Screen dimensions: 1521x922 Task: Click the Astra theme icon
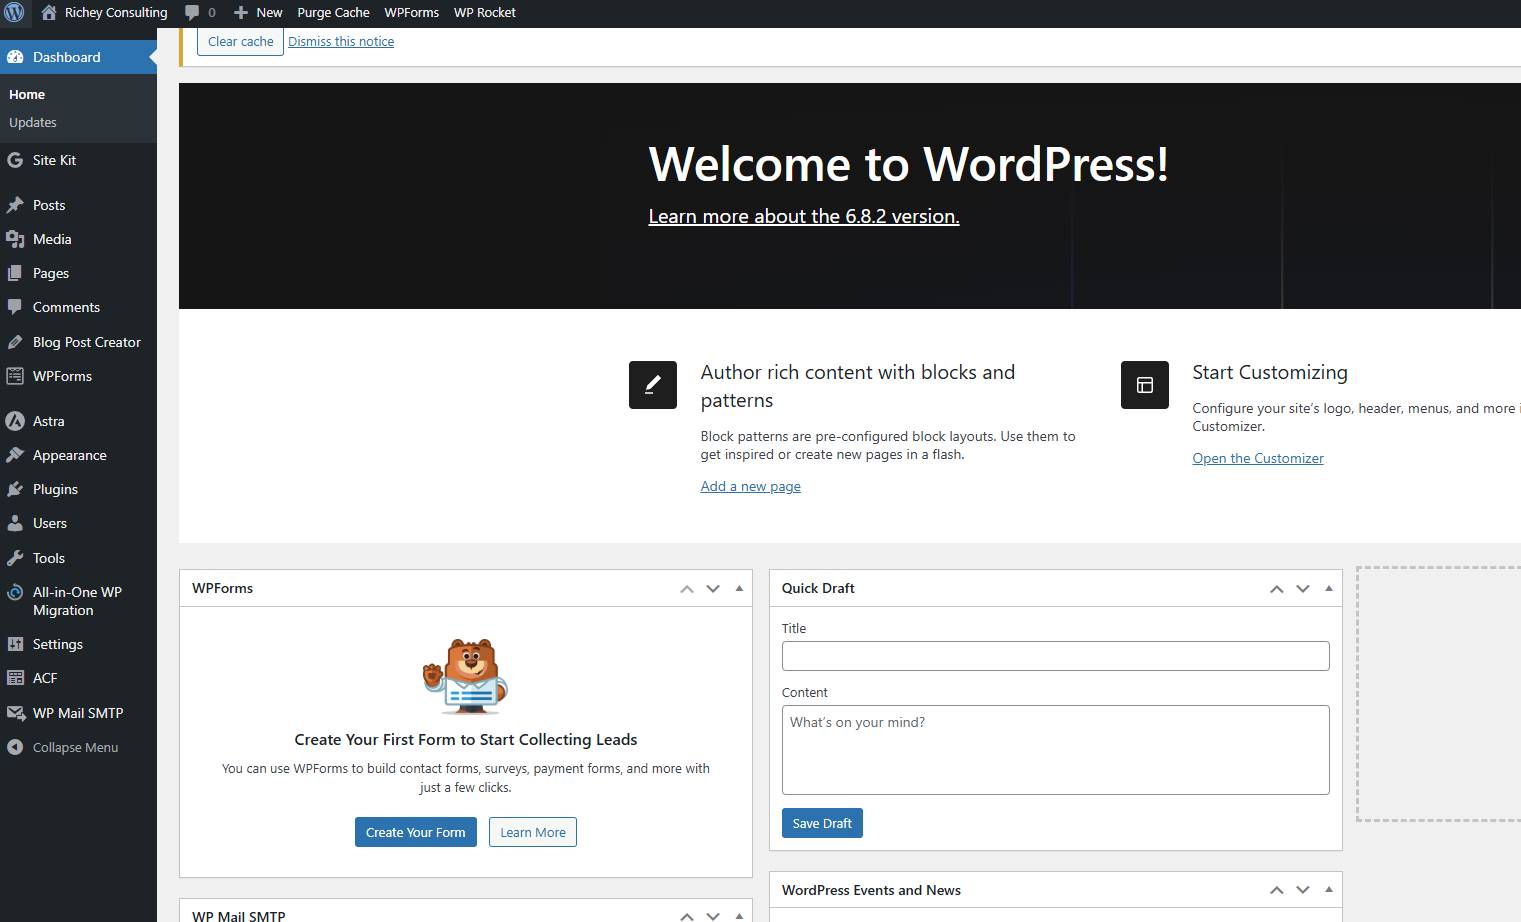click(15, 421)
